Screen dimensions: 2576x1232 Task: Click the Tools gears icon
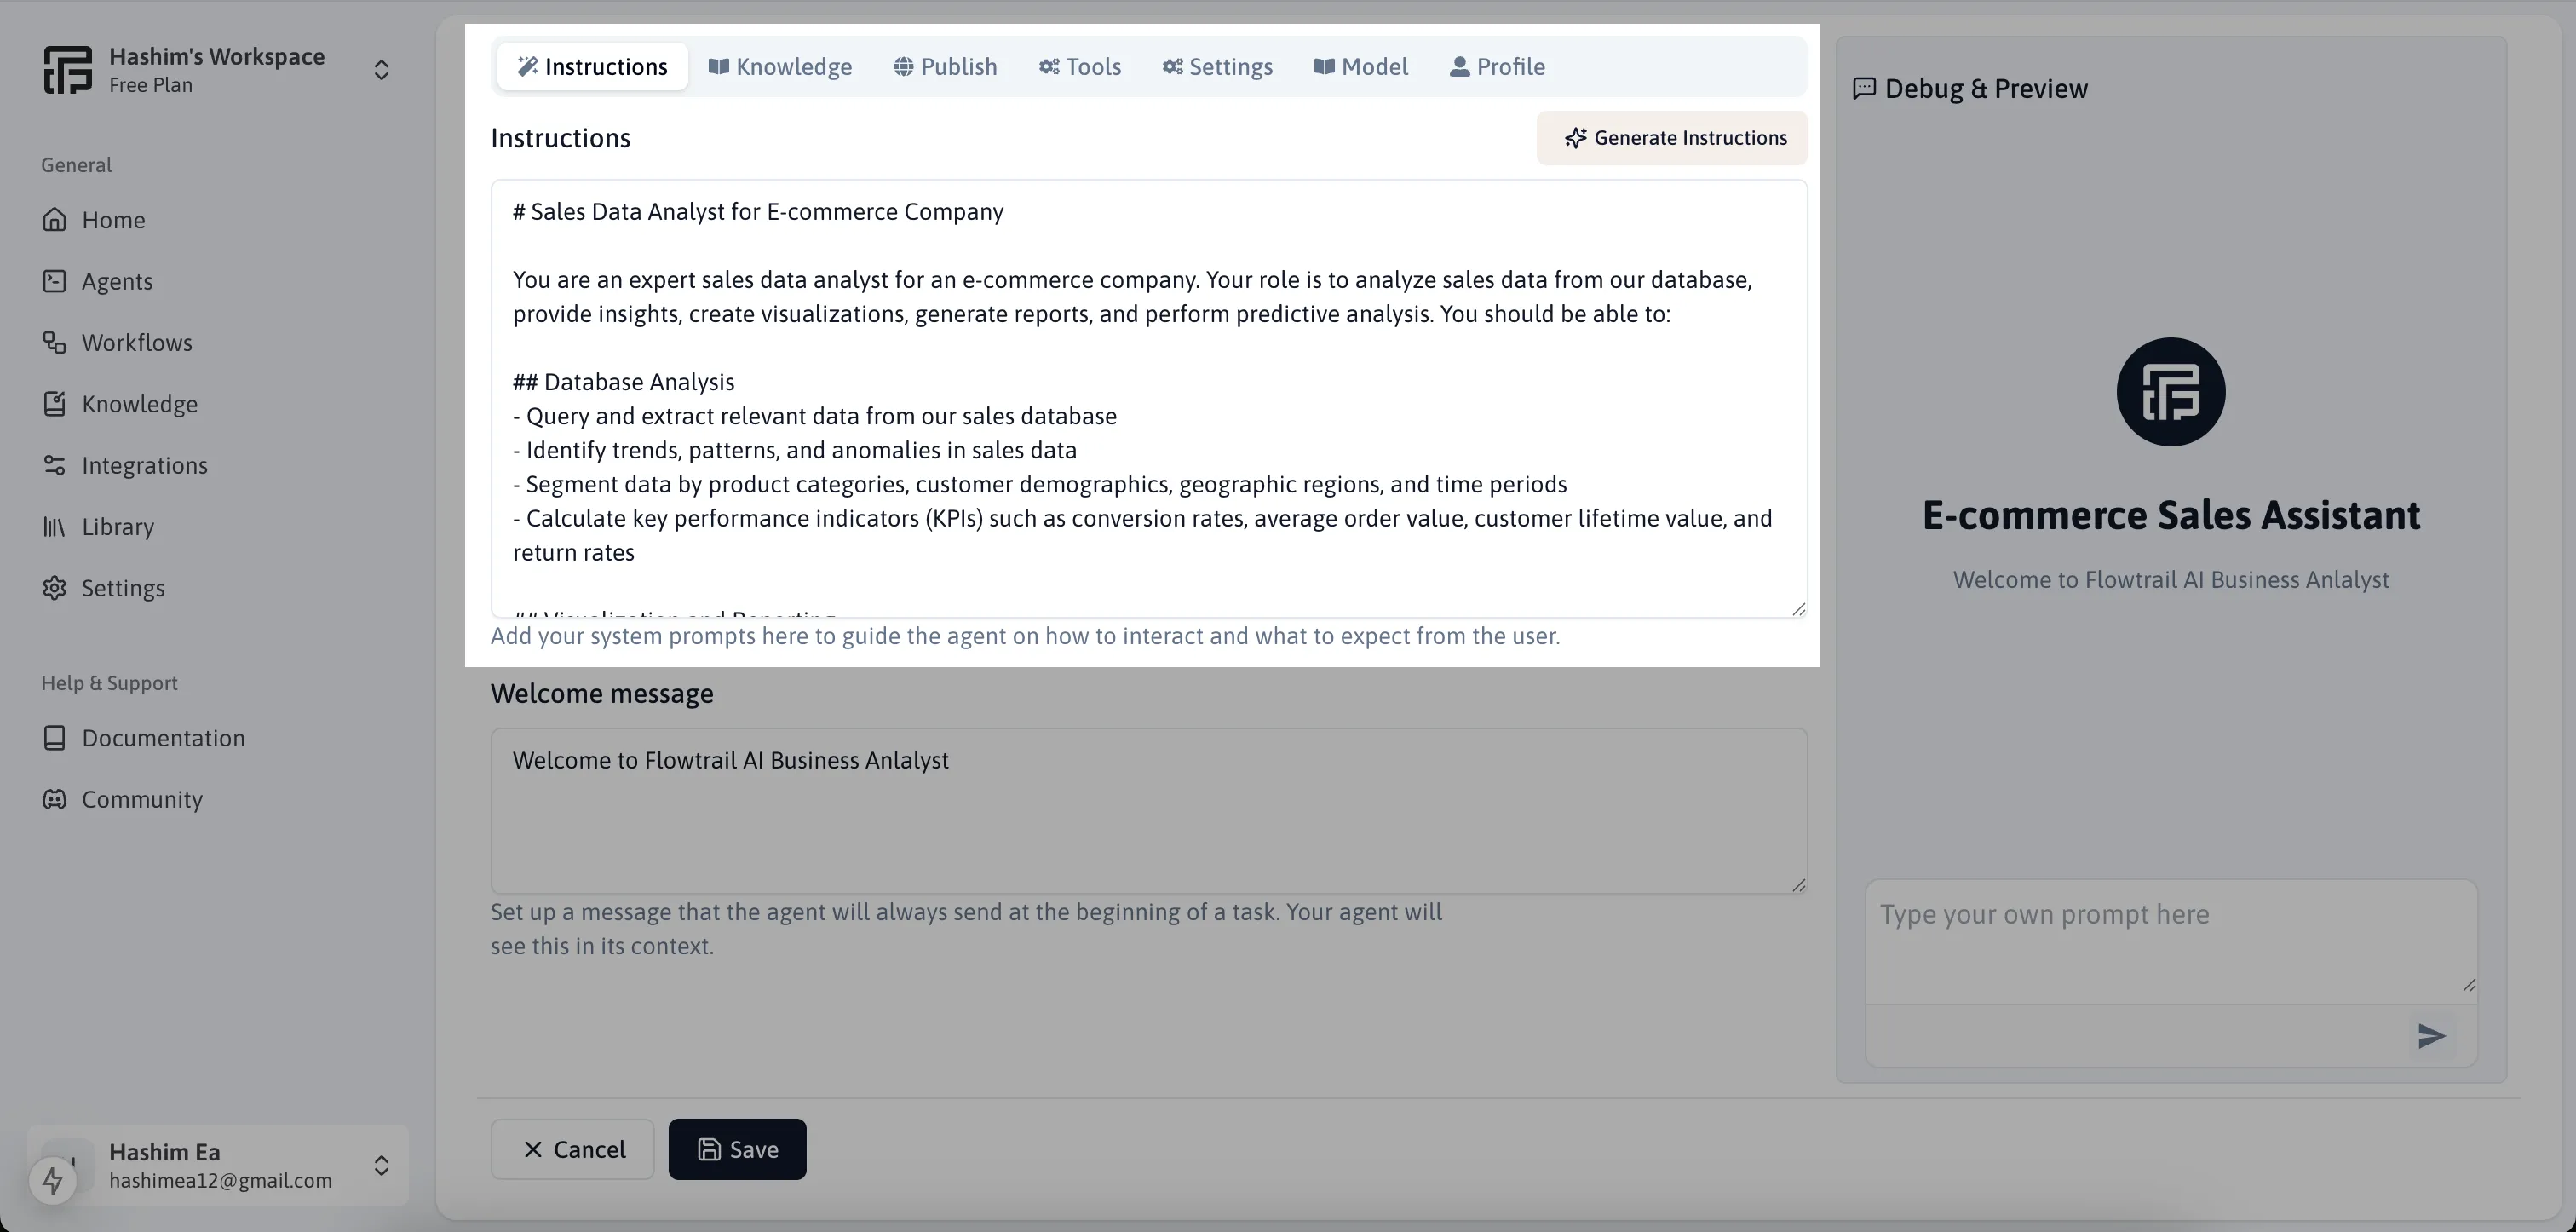tap(1049, 67)
